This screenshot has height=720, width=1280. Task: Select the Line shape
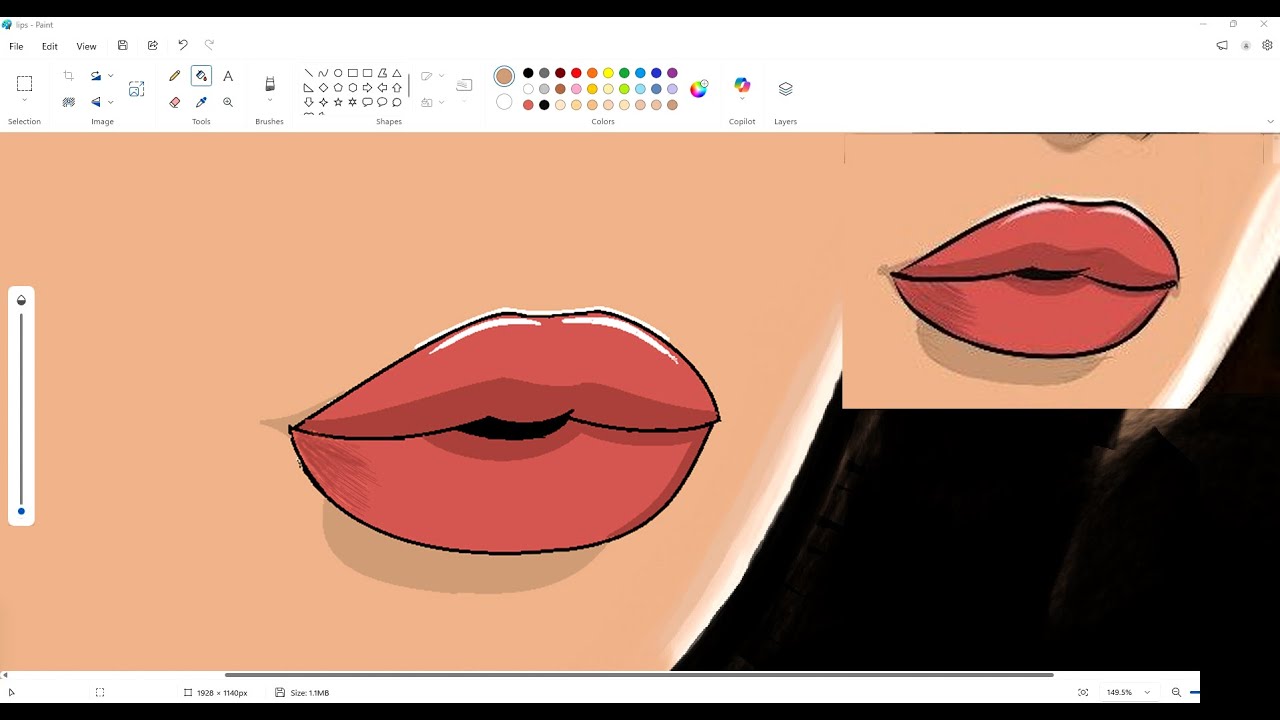click(x=308, y=73)
